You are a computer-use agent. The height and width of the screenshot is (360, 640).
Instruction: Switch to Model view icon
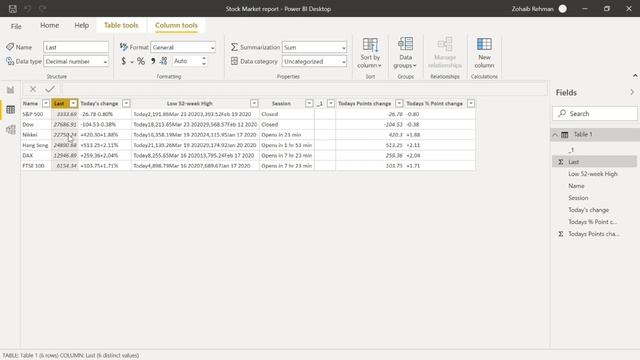11,130
